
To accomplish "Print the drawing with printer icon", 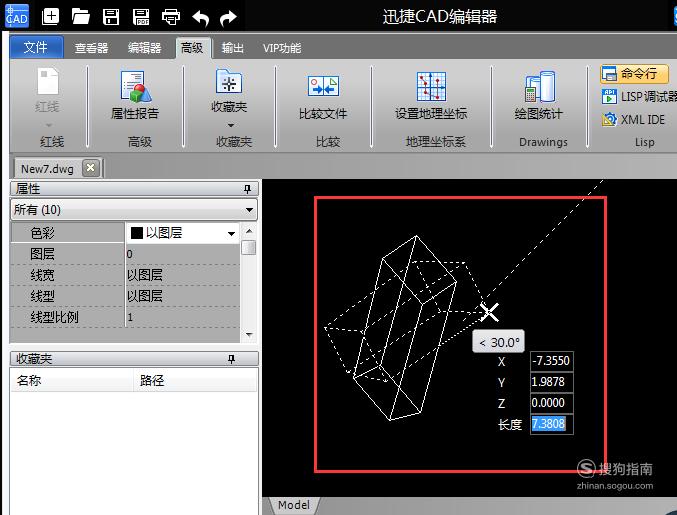I will pos(171,17).
